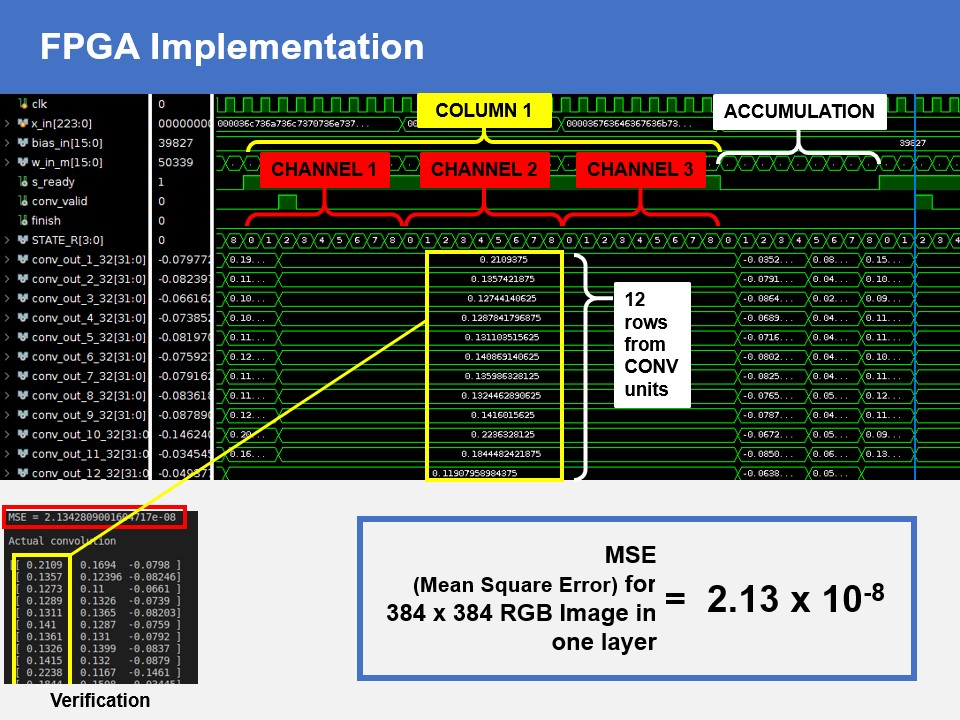The width and height of the screenshot is (960, 720).
Task: Expand the w_in_m[15:0] bus
Action: pos(8,162)
